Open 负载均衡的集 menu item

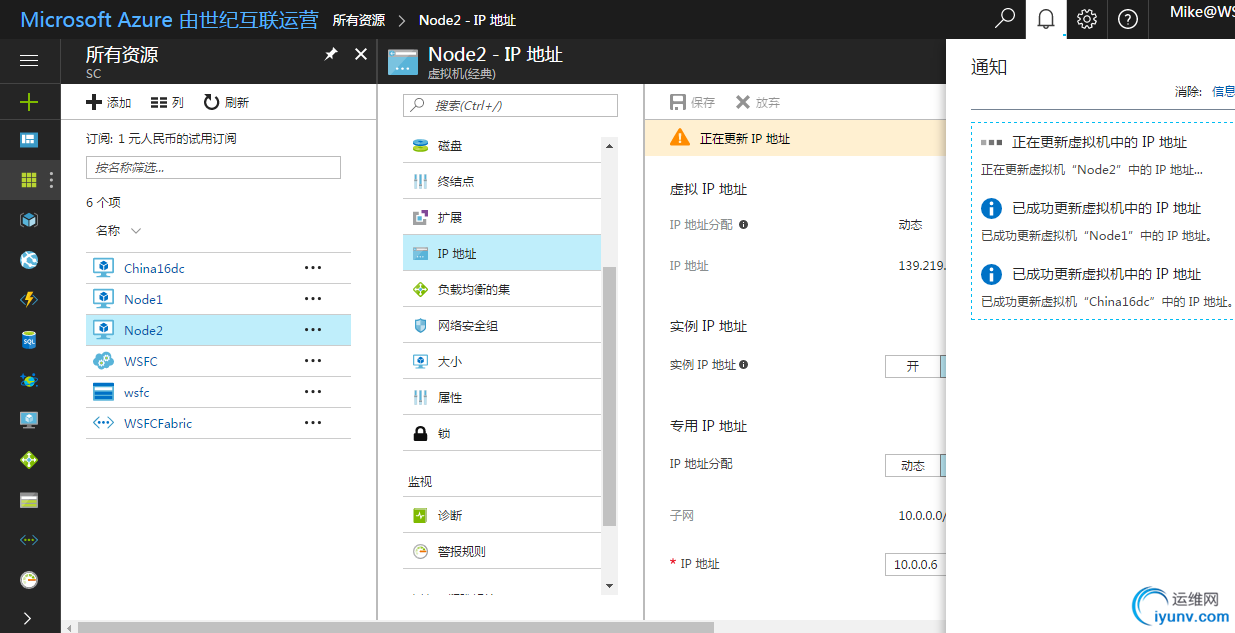pos(502,289)
